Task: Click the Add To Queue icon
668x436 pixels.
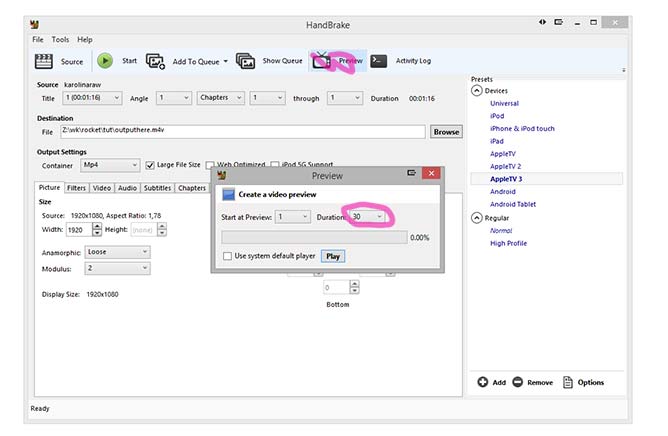Action: tap(155, 61)
